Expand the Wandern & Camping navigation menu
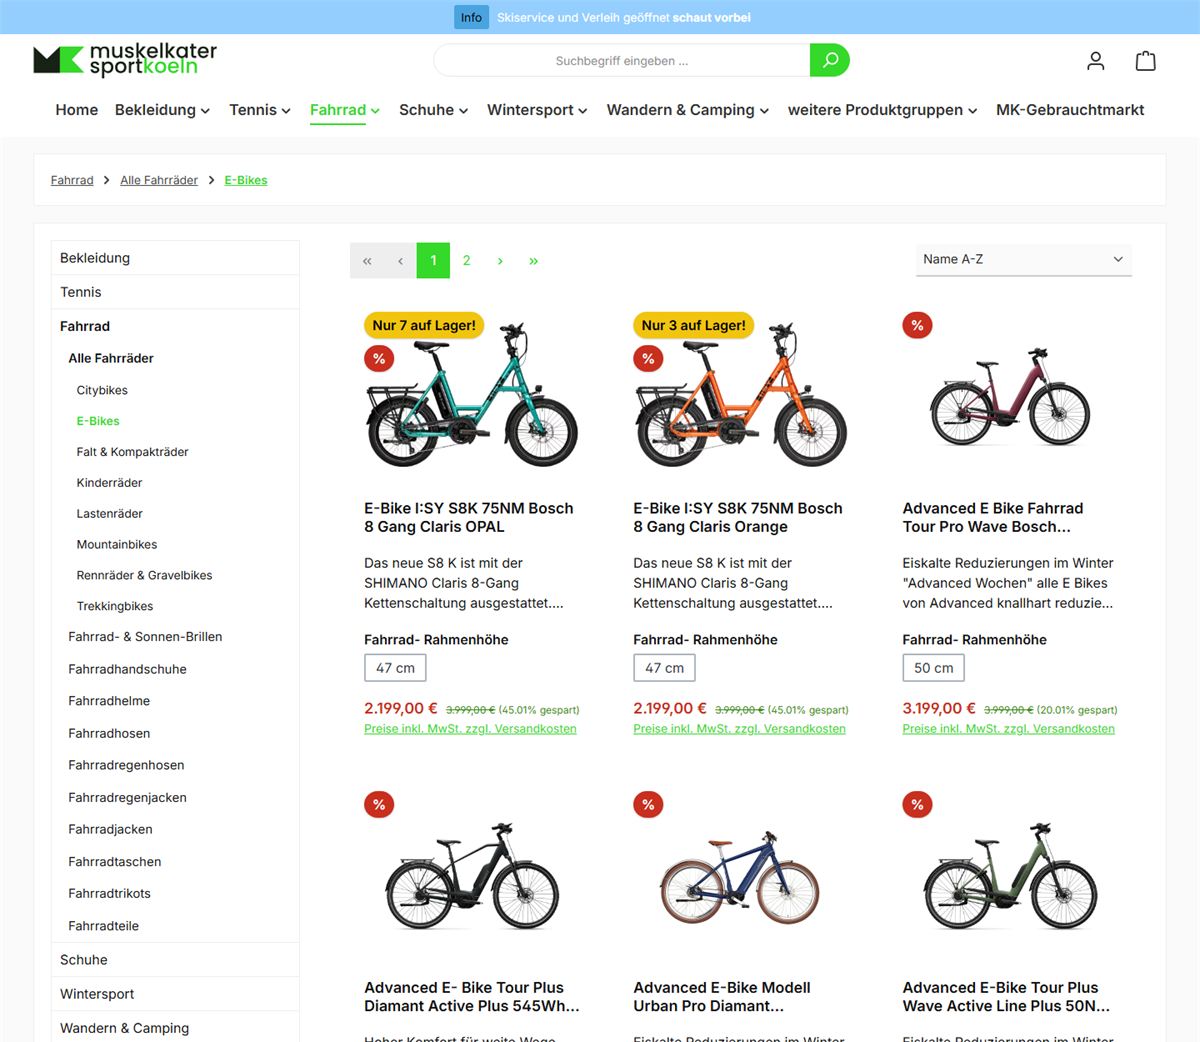1200x1042 pixels. coord(688,110)
